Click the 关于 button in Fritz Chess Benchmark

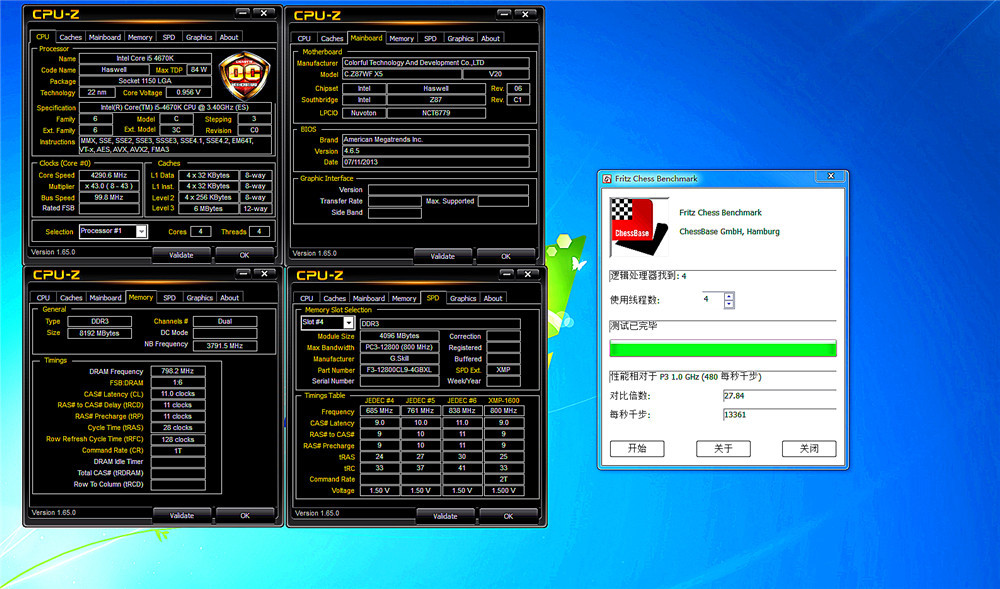pyautogui.click(x=722, y=448)
